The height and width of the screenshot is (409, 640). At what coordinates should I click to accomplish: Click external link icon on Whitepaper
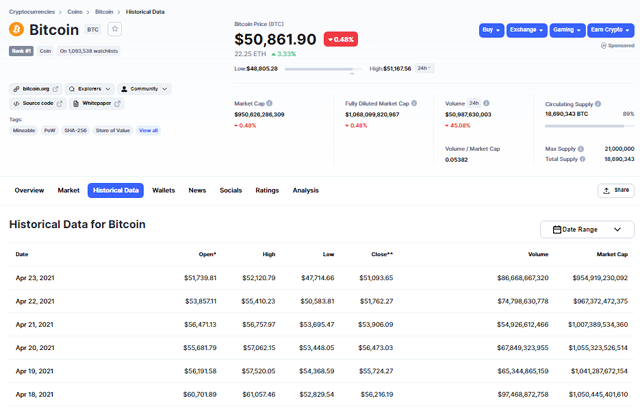[117, 104]
